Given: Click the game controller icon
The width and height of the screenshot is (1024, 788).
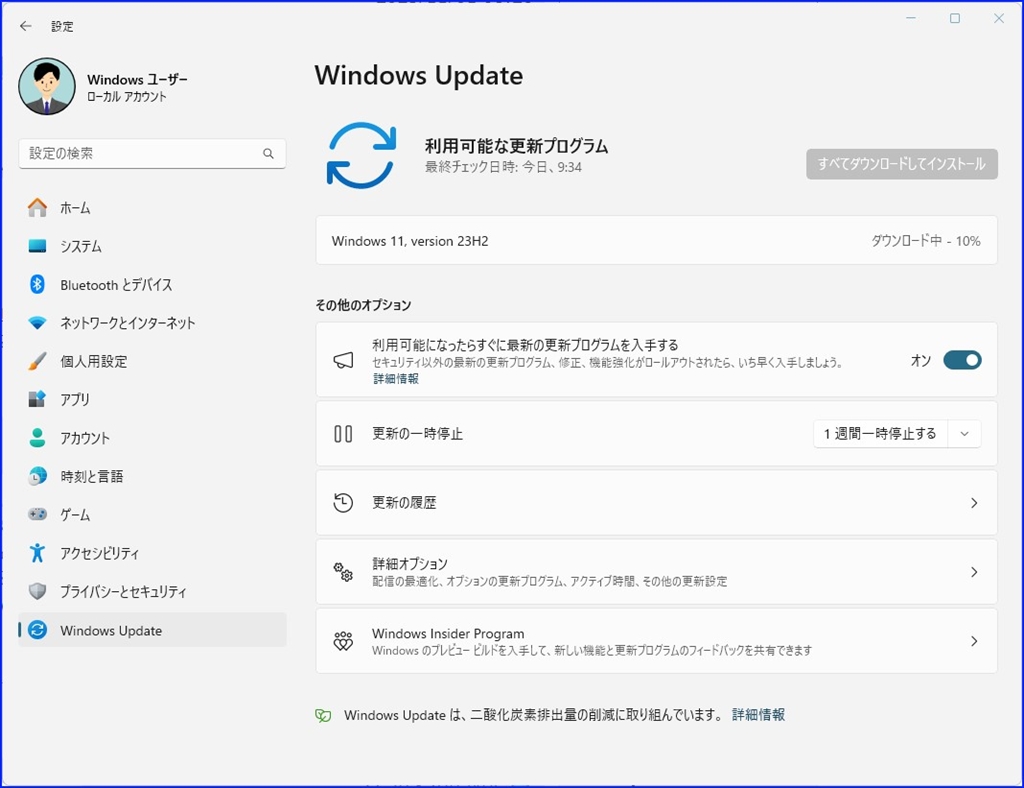Looking at the screenshot, I should (x=37, y=514).
